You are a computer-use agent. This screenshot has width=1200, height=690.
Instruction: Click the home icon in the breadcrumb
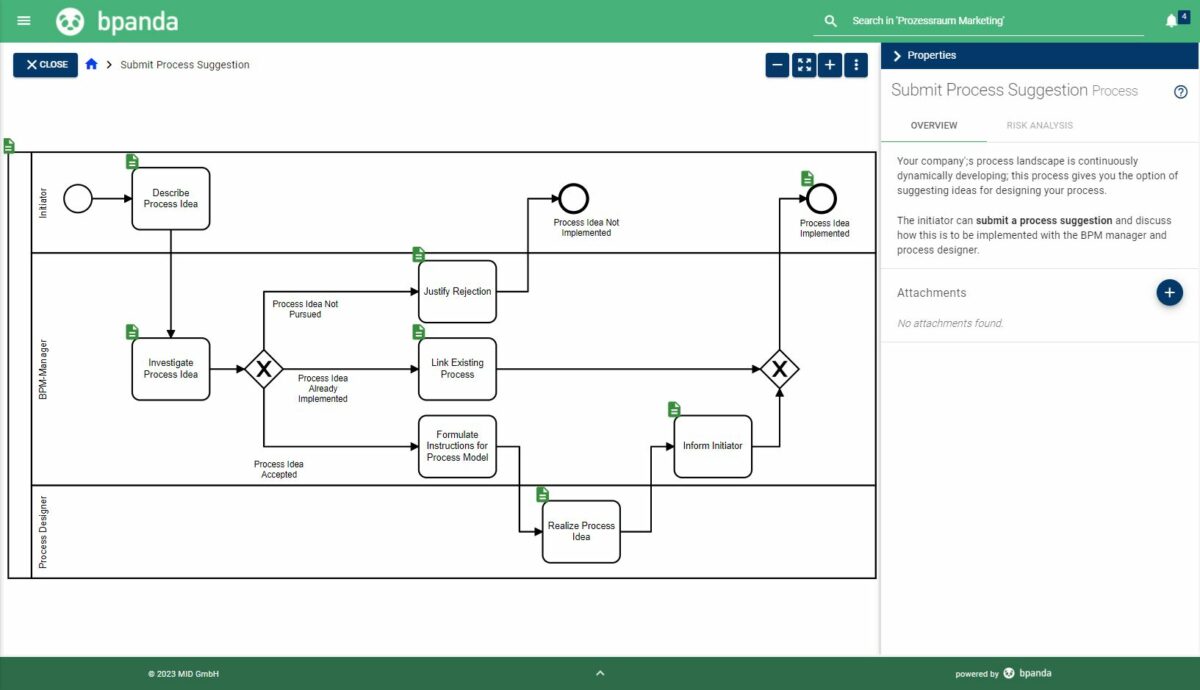tap(89, 64)
